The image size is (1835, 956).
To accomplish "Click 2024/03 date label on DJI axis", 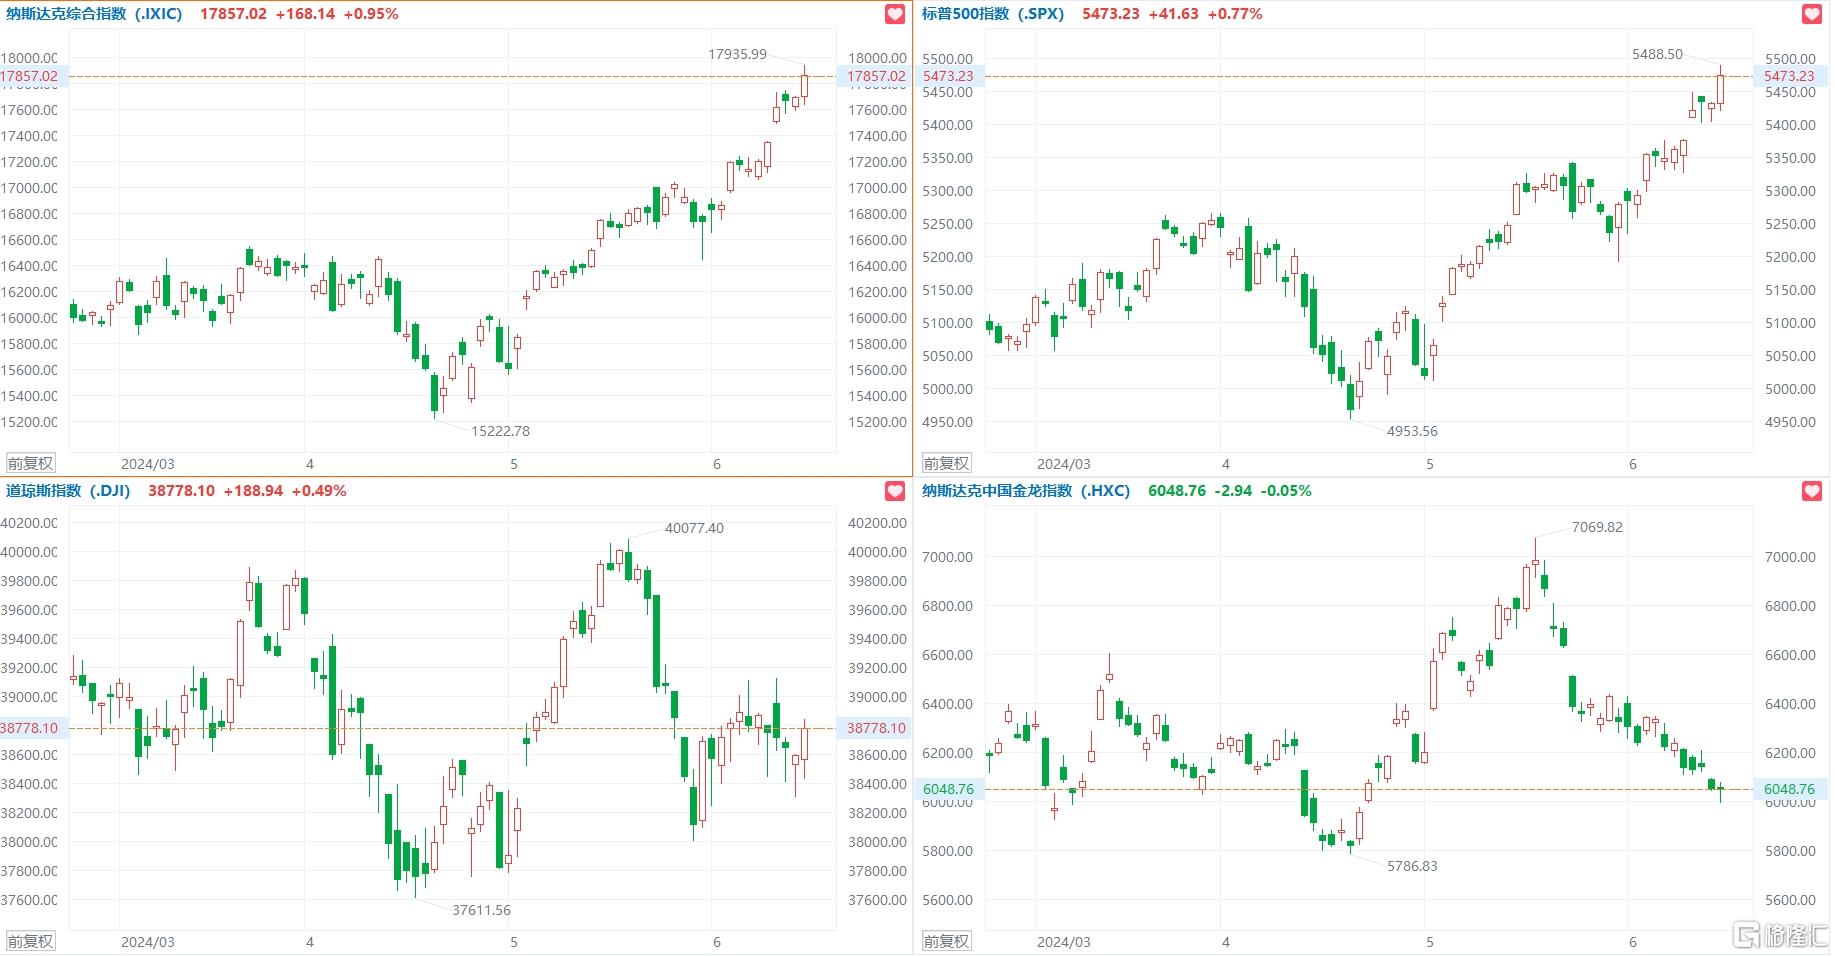I will 148,942.
